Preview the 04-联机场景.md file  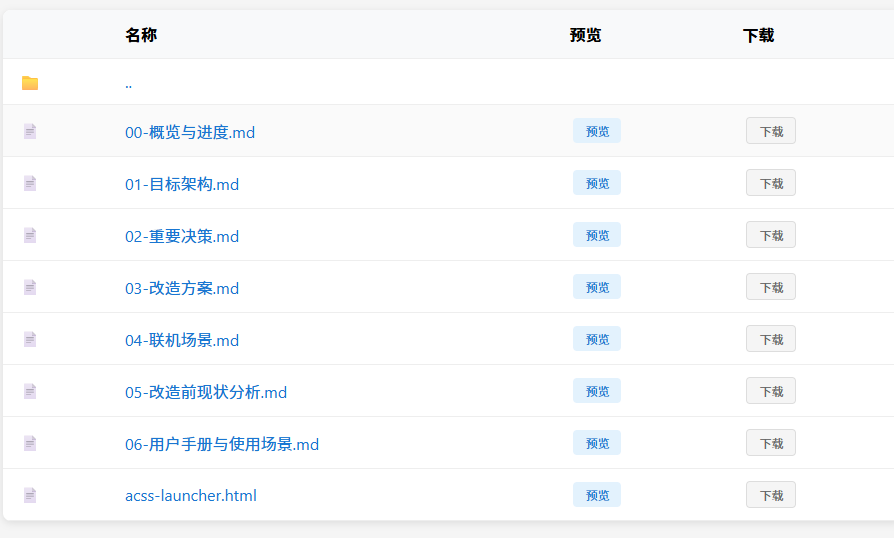pyautogui.click(x=597, y=339)
